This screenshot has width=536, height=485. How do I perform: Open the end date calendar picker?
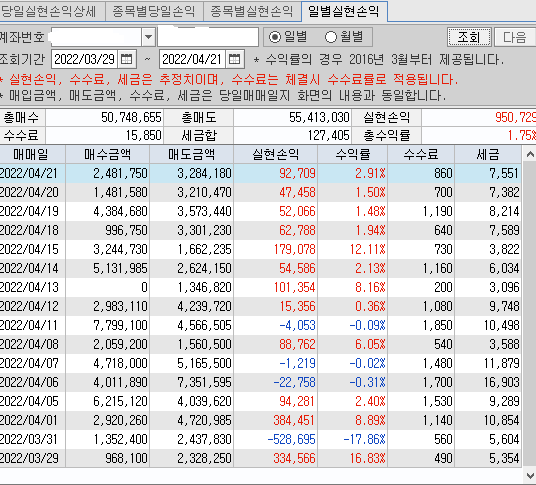pyautogui.click(x=234, y=59)
